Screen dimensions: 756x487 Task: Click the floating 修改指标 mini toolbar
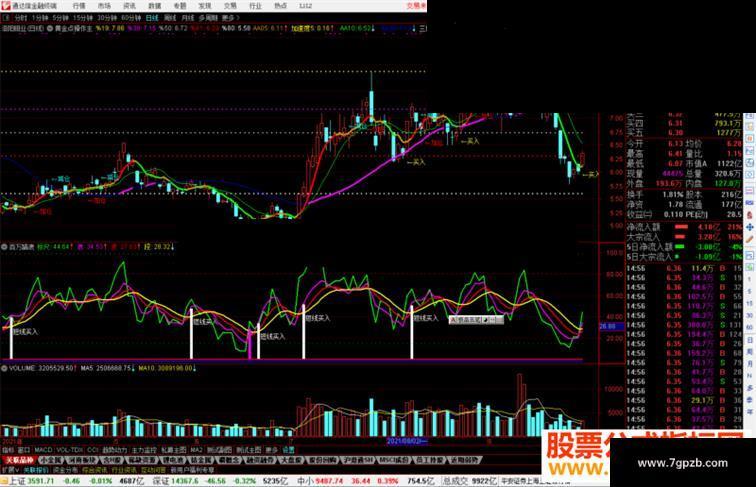476,320
